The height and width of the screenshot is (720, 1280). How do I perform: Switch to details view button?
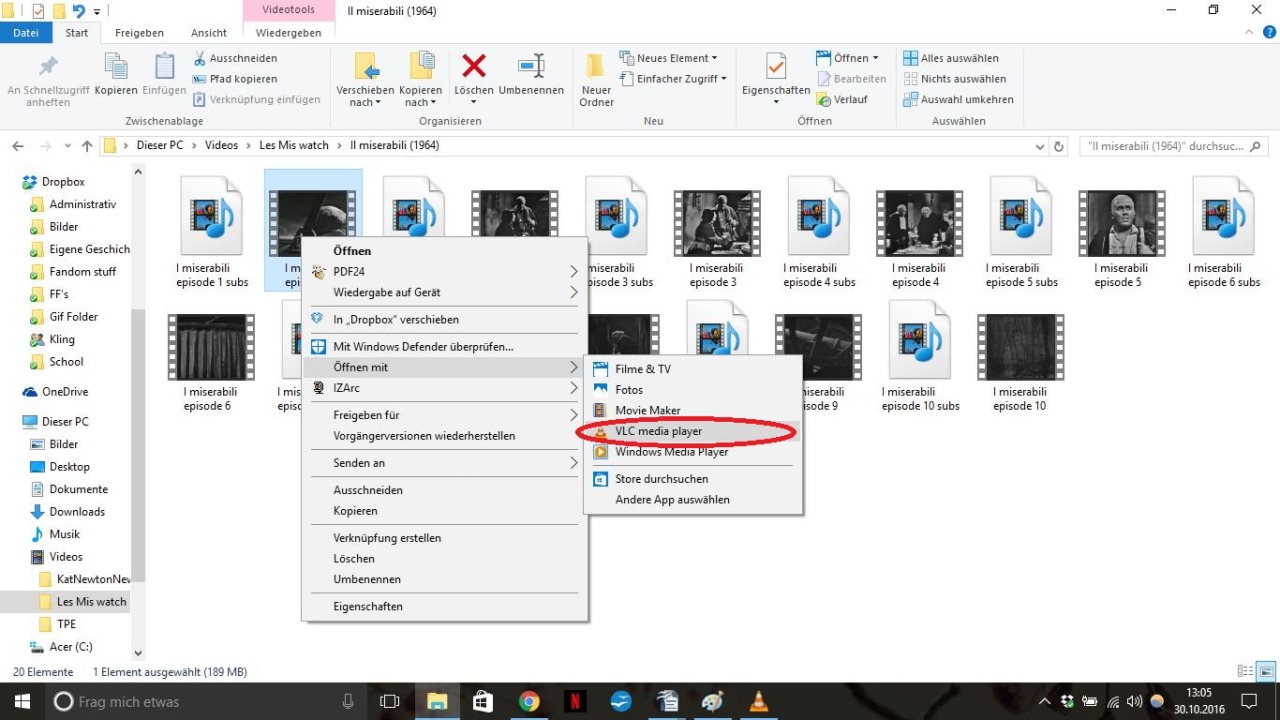tap(1245, 672)
